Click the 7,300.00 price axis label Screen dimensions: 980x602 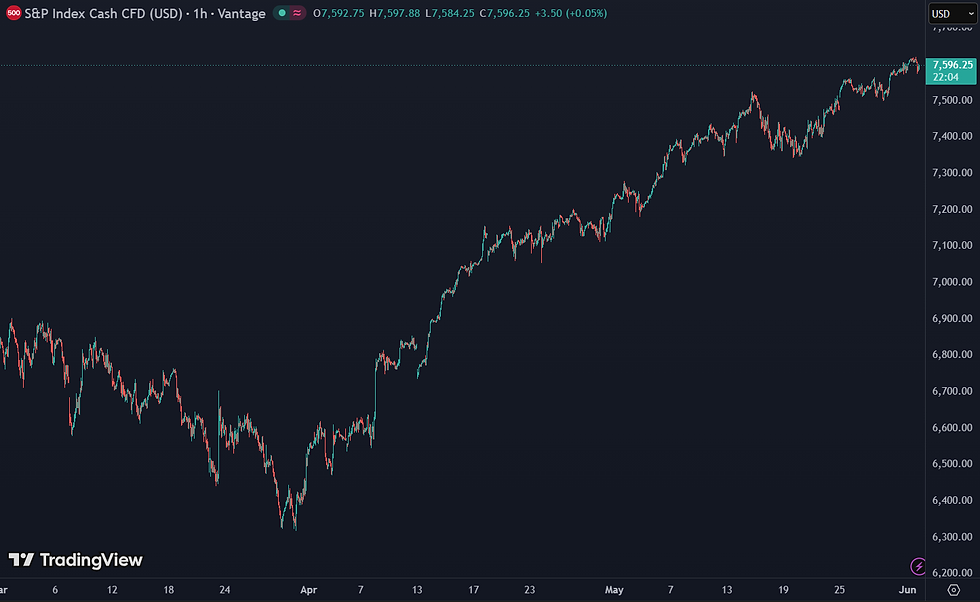coord(952,173)
